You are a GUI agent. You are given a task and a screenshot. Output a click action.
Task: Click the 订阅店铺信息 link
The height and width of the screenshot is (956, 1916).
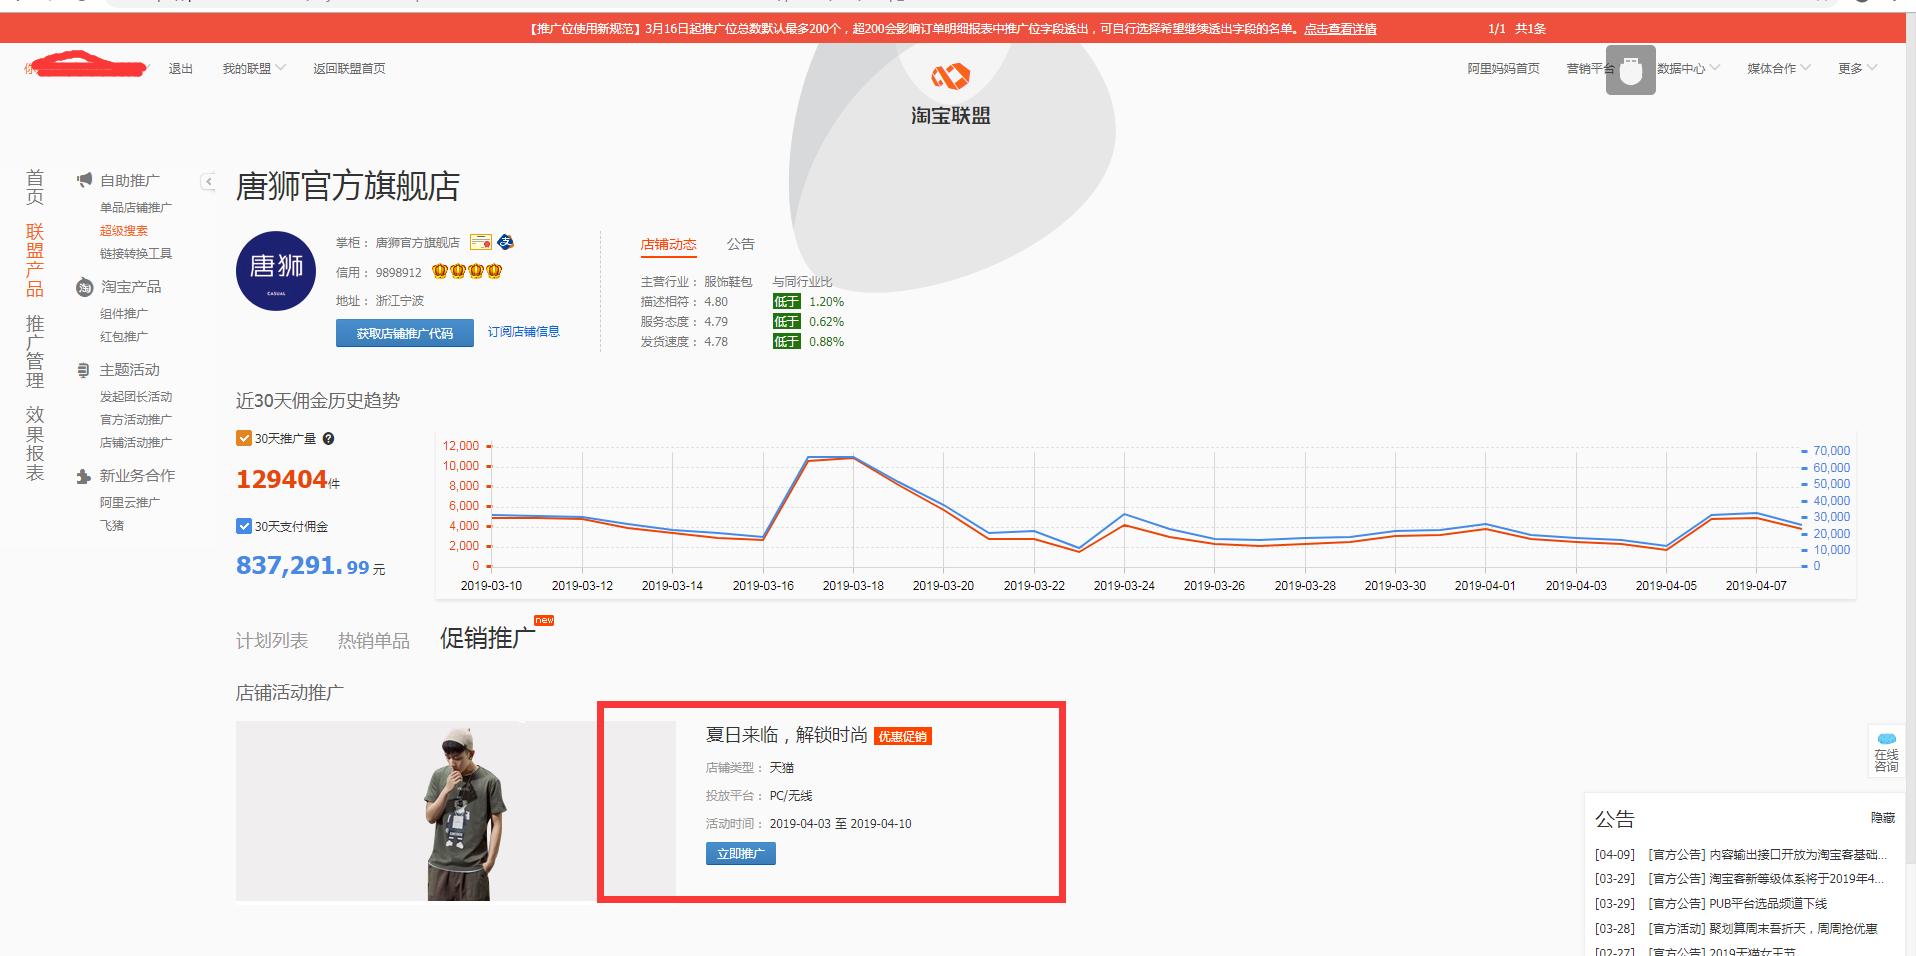(524, 332)
